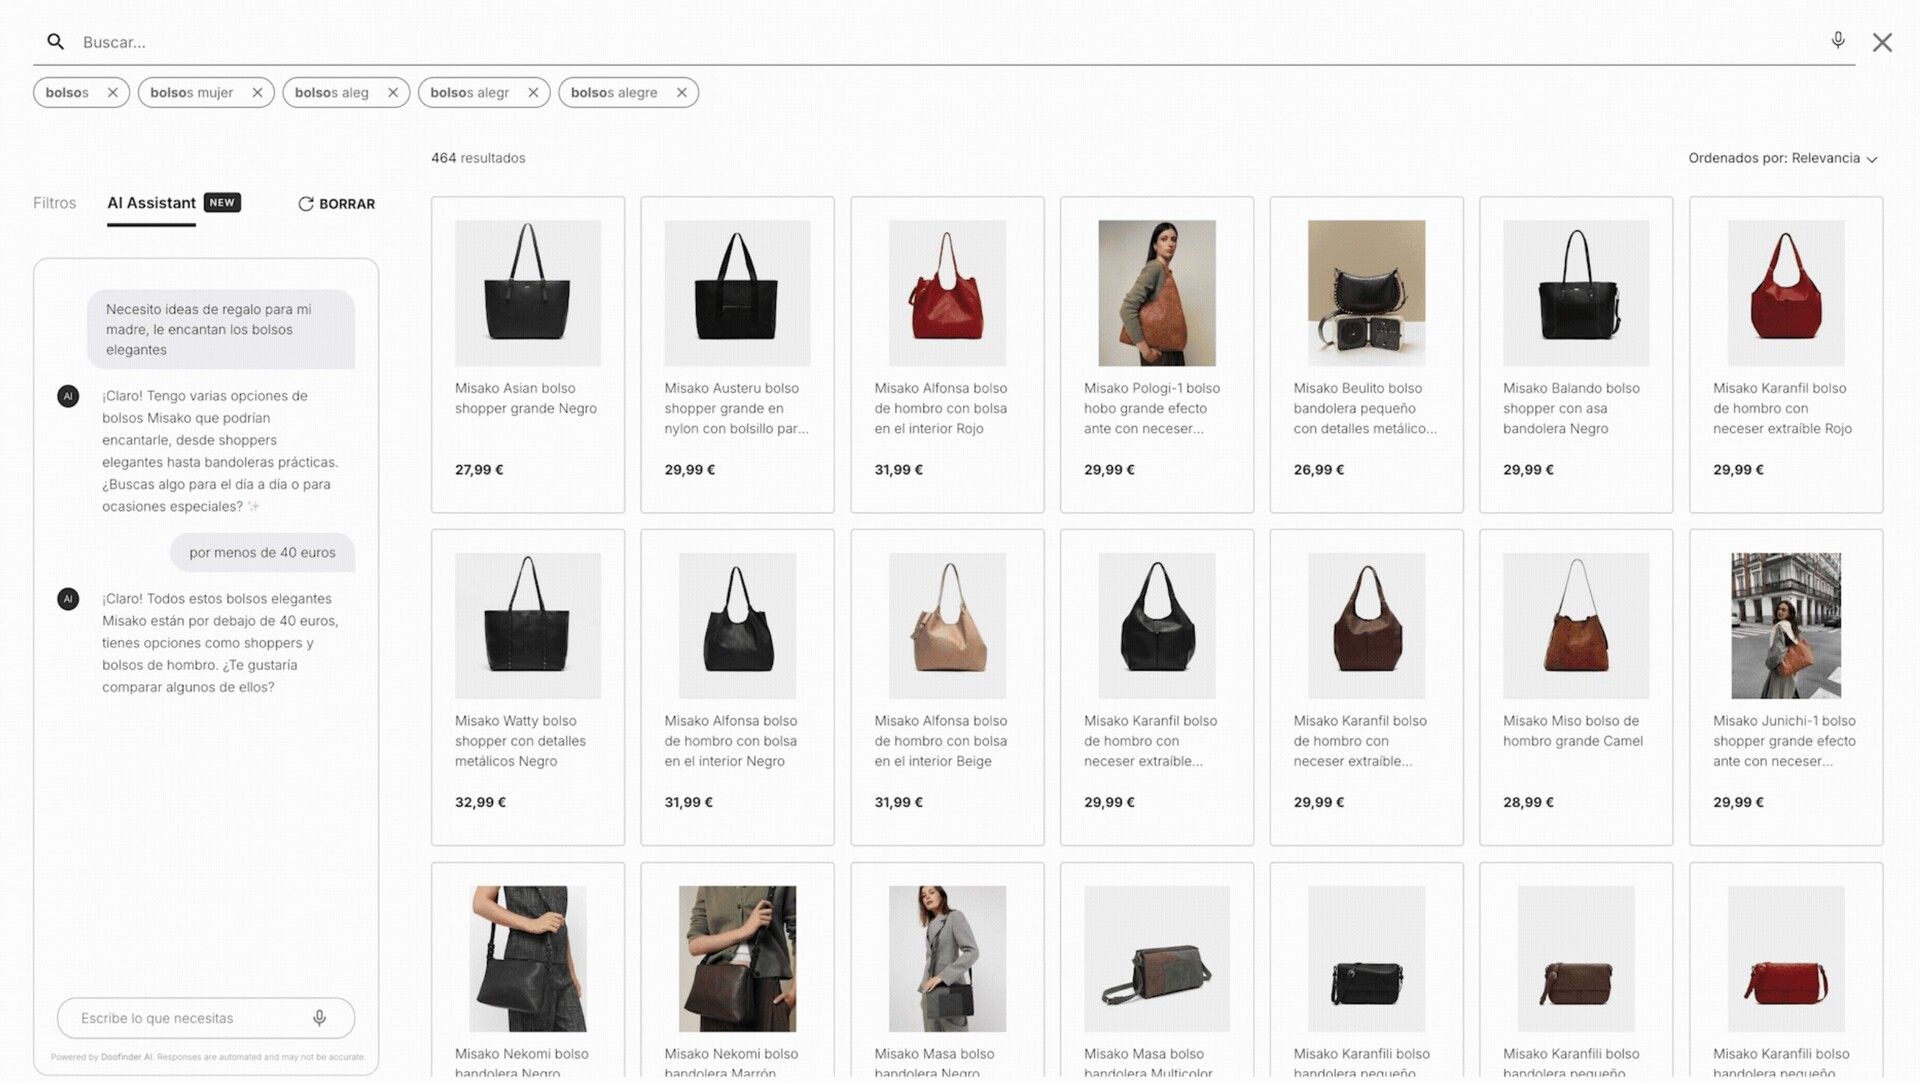Image resolution: width=1920 pixels, height=1083 pixels.
Task: Remove the 'bolsos mujer' suggestion chip
Action: click(257, 93)
